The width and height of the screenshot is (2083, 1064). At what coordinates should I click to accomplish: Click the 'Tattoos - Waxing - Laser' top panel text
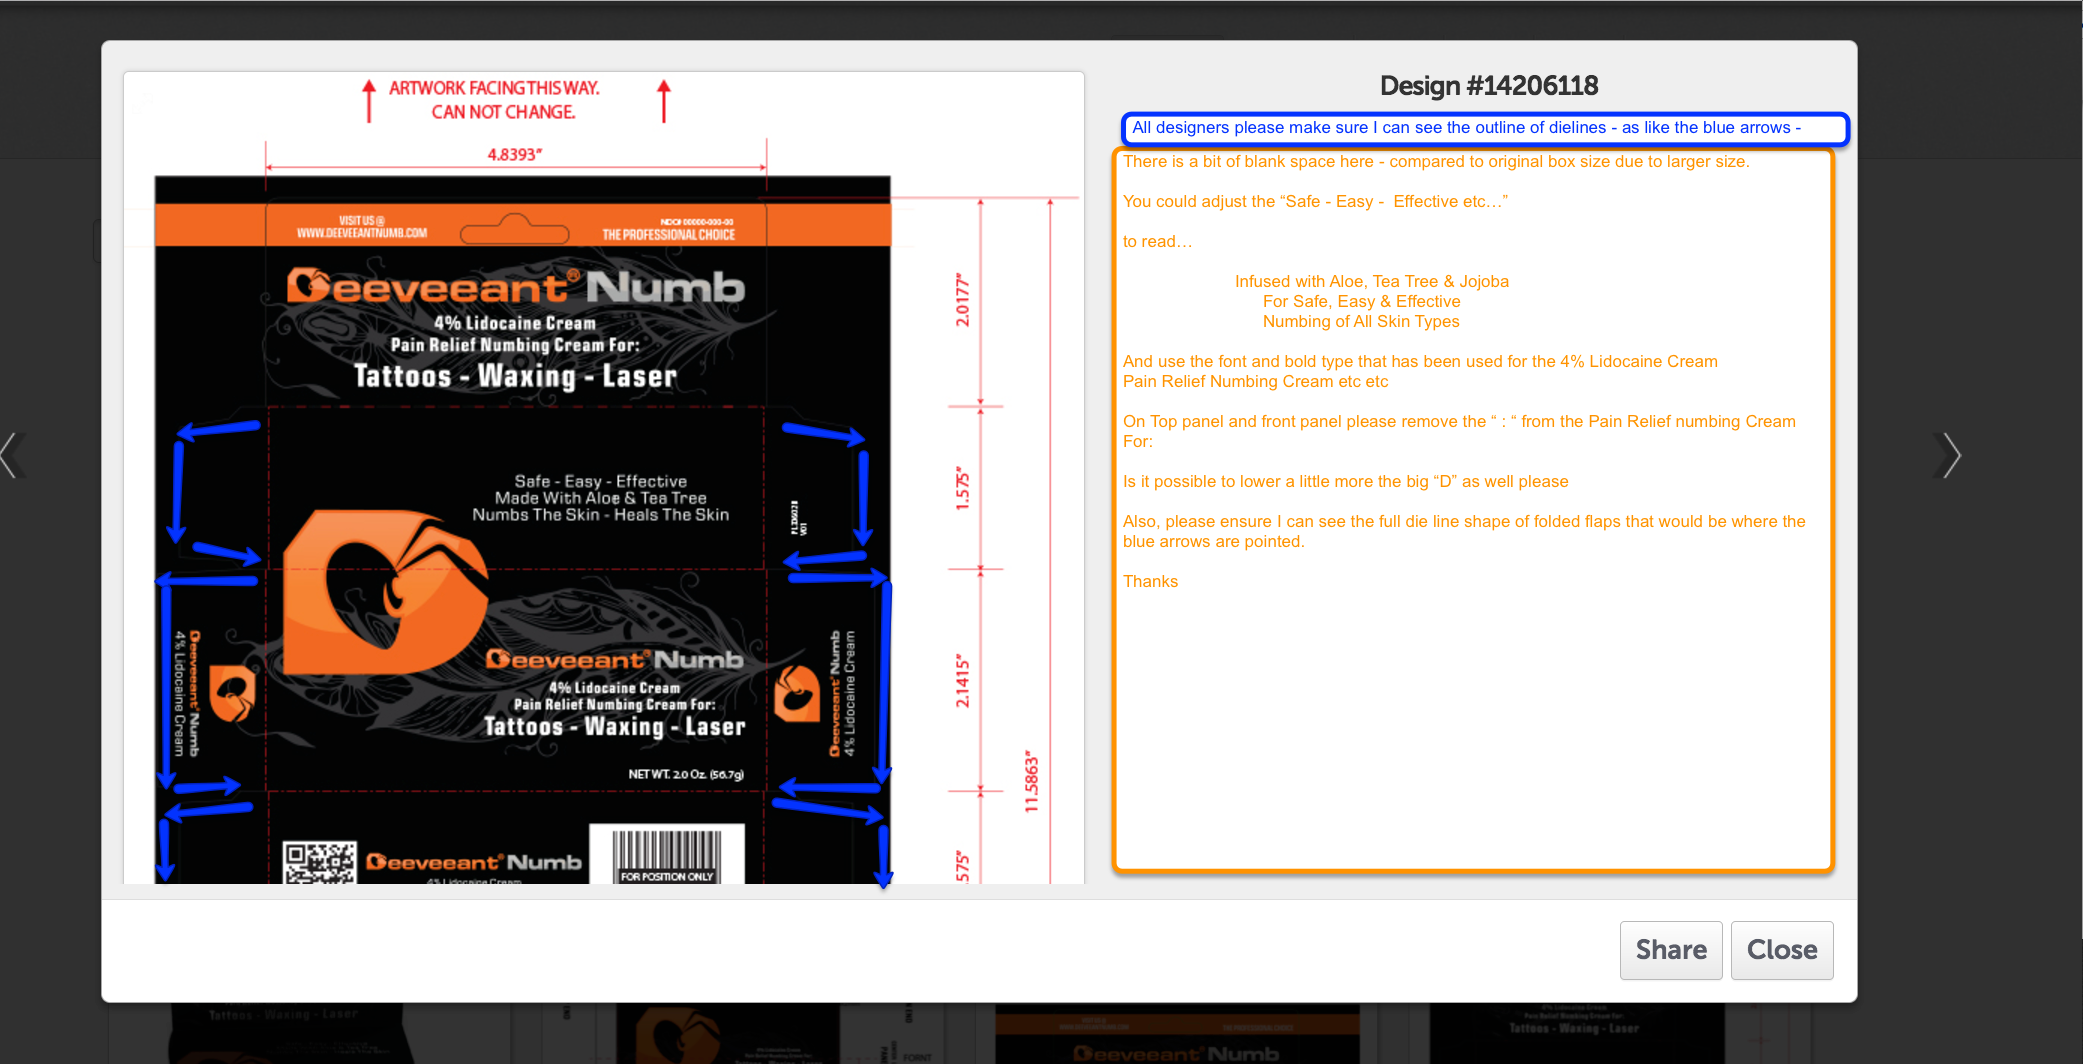[515, 376]
